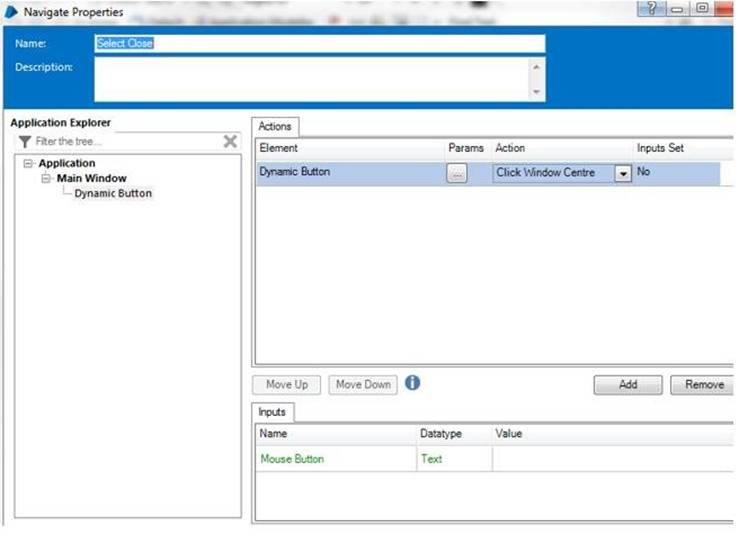Click the Add button

pos(627,384)
